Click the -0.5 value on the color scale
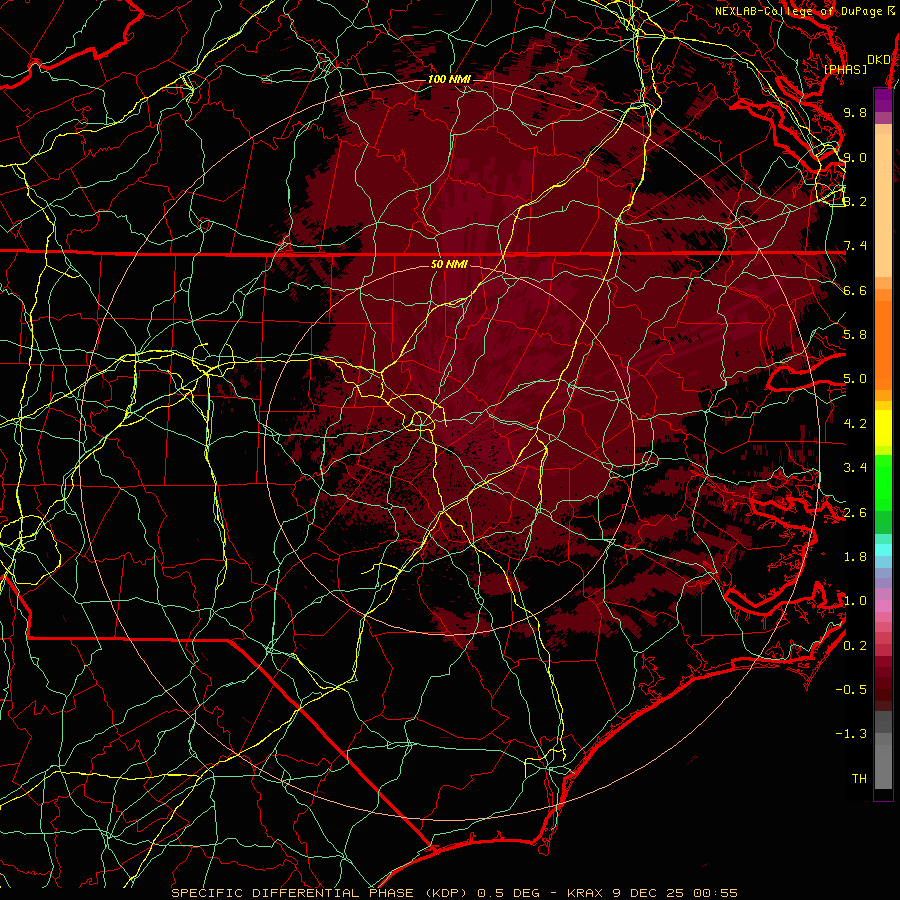The width and height of the screenshot is (900, 900). (851, 690)
